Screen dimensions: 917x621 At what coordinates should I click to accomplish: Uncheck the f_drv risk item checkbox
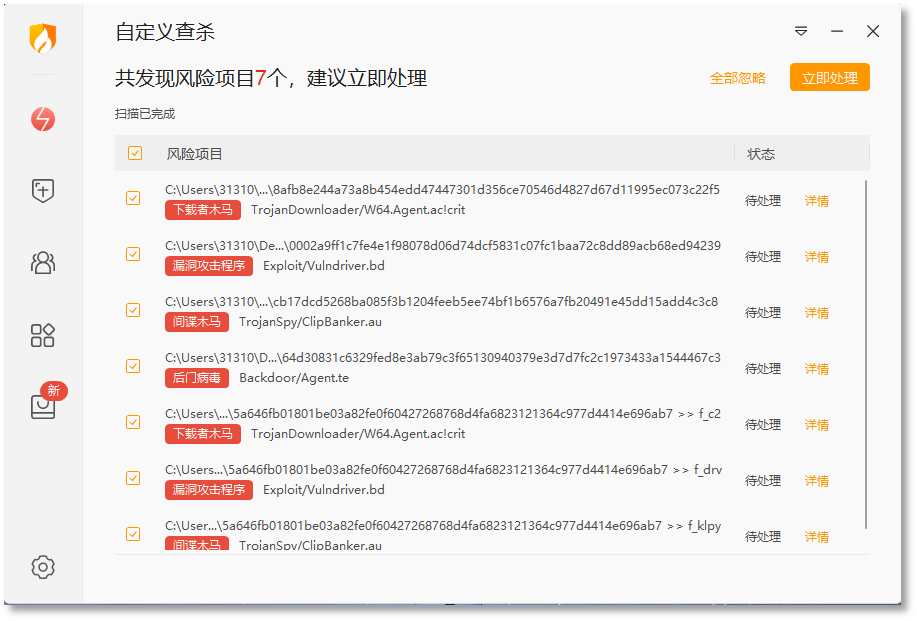coord(133,478)
